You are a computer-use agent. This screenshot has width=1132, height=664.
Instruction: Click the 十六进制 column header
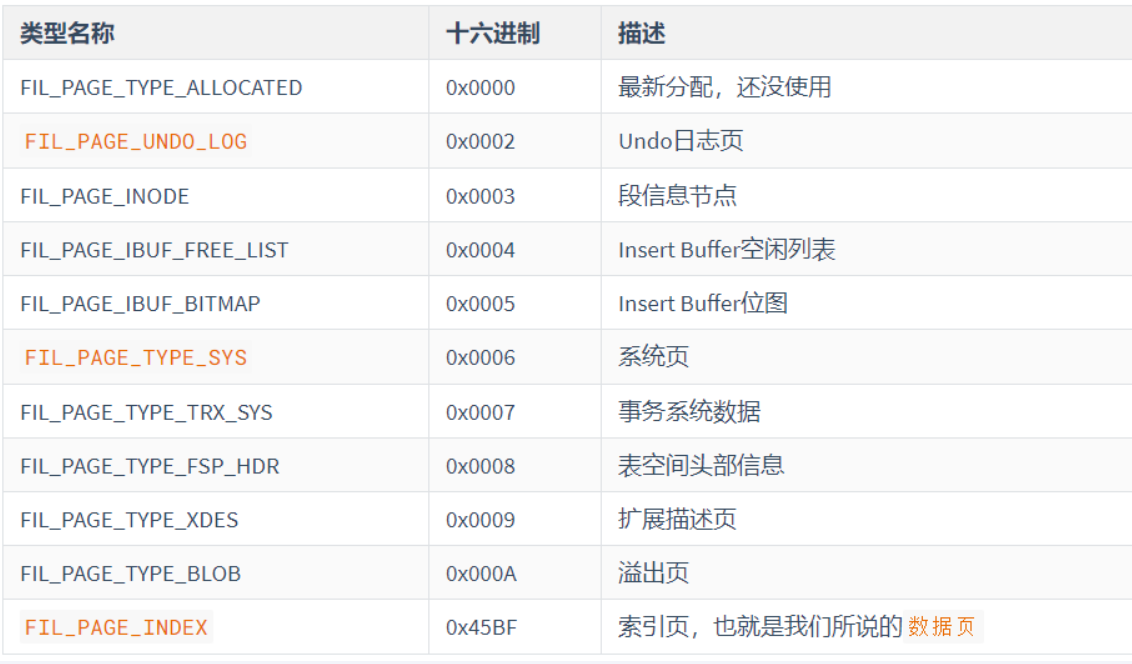(493, 33)
